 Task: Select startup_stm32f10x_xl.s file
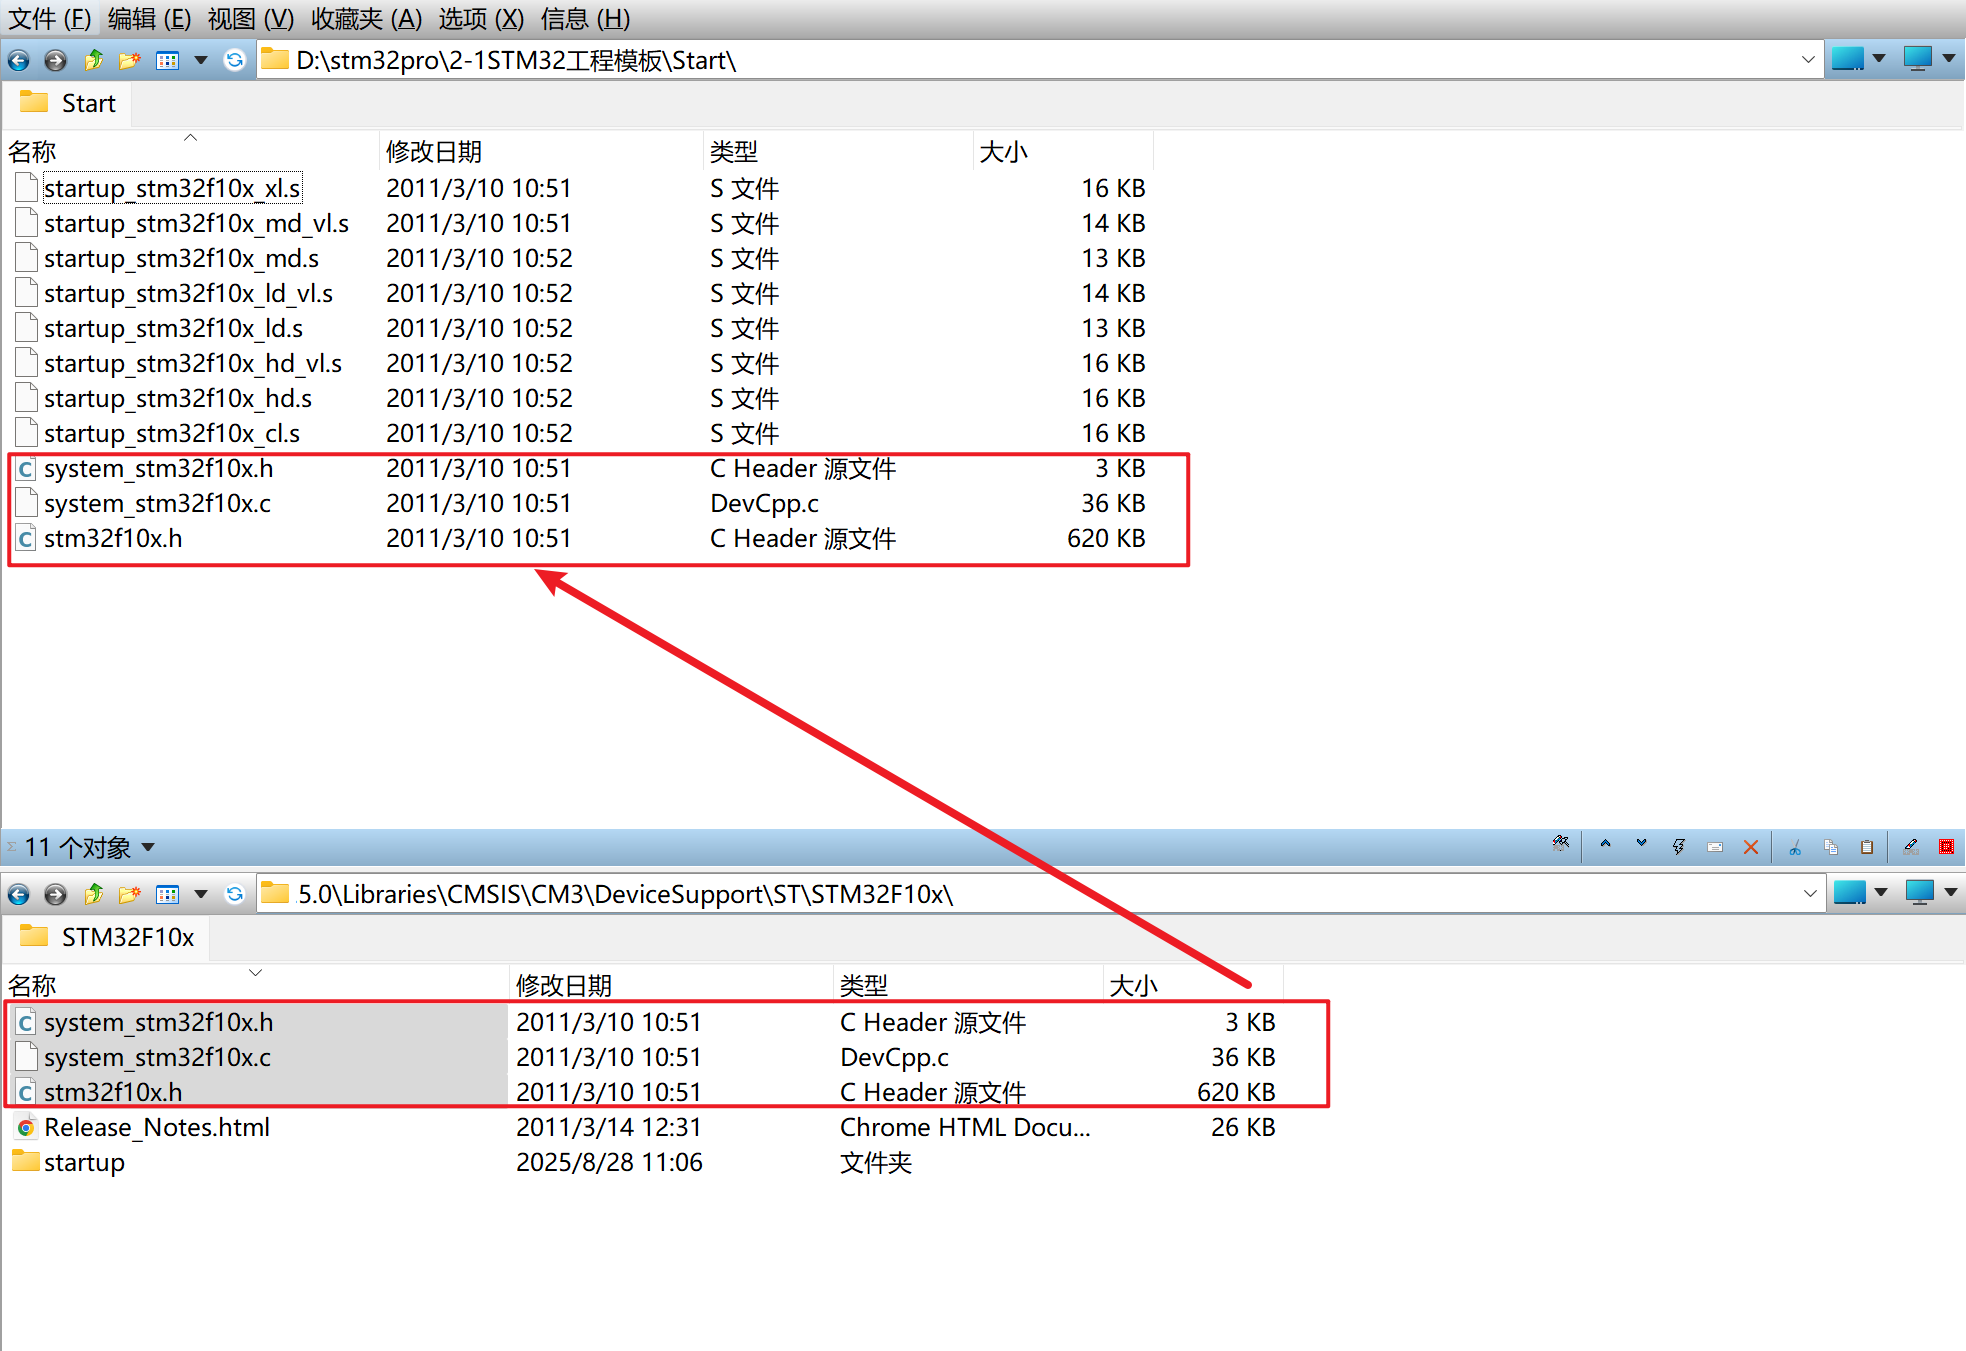click(x=172, y=188)
